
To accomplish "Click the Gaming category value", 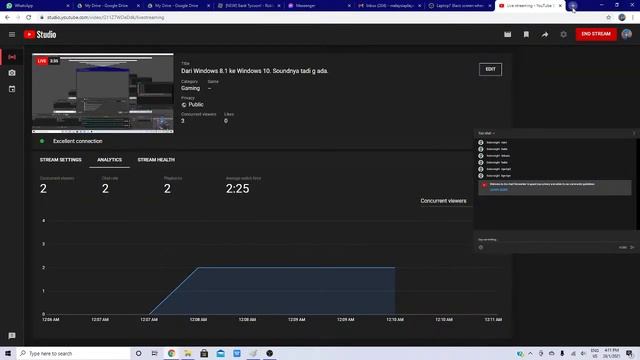I will 191,88.
